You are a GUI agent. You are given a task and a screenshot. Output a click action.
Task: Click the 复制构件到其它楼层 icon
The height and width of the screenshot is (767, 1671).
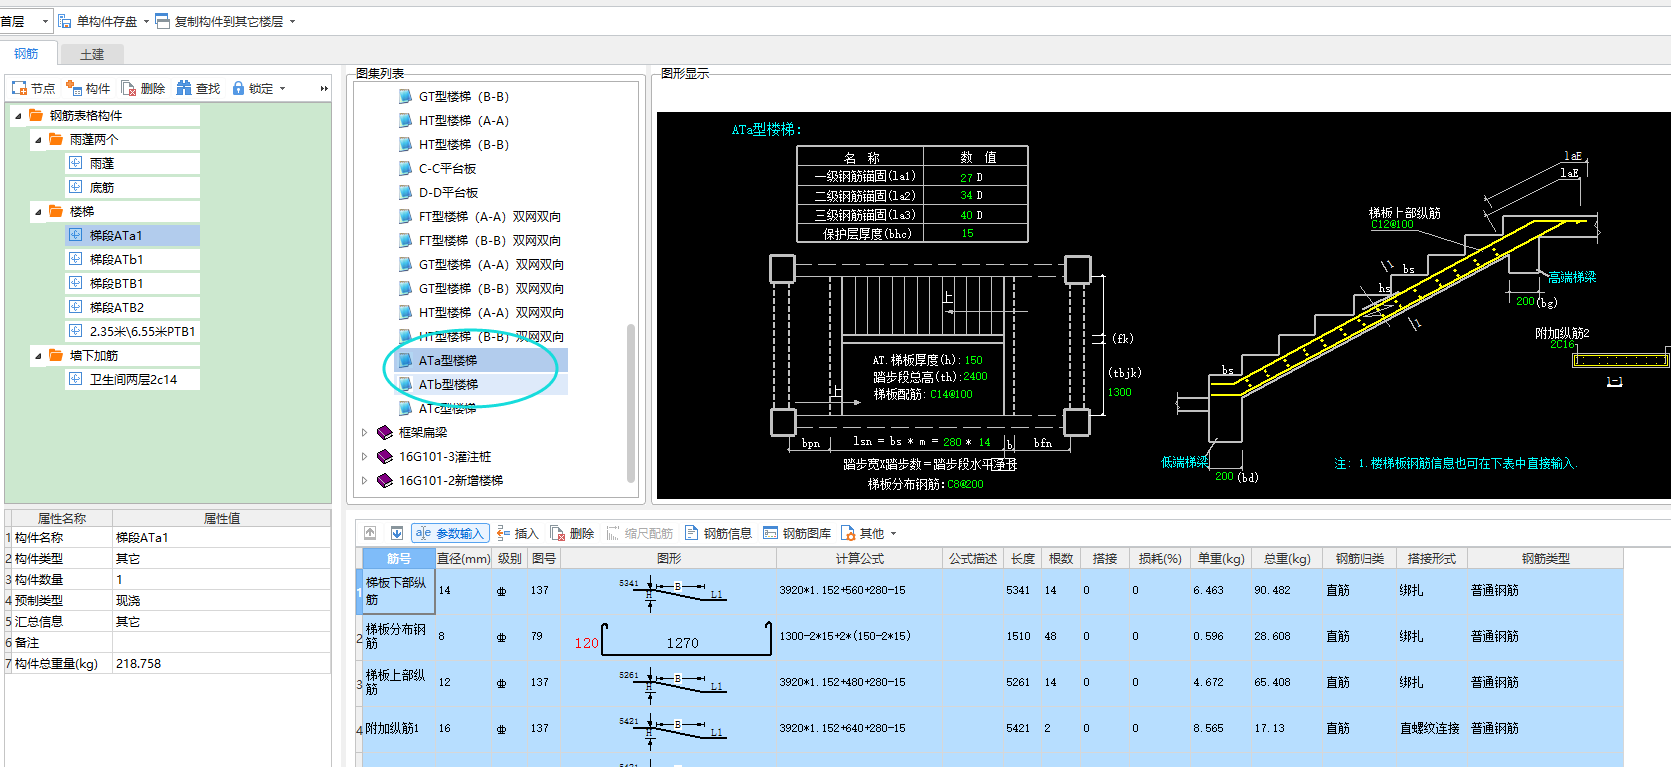163,21
